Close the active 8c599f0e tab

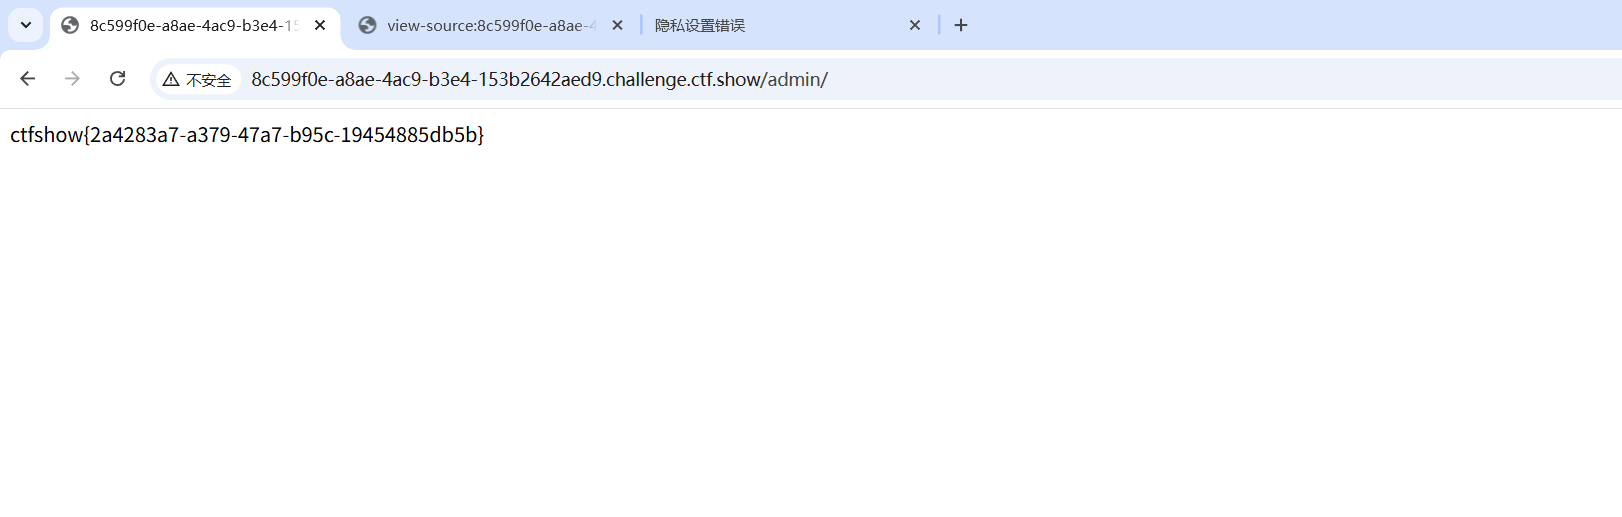click(x=320, y=25)
